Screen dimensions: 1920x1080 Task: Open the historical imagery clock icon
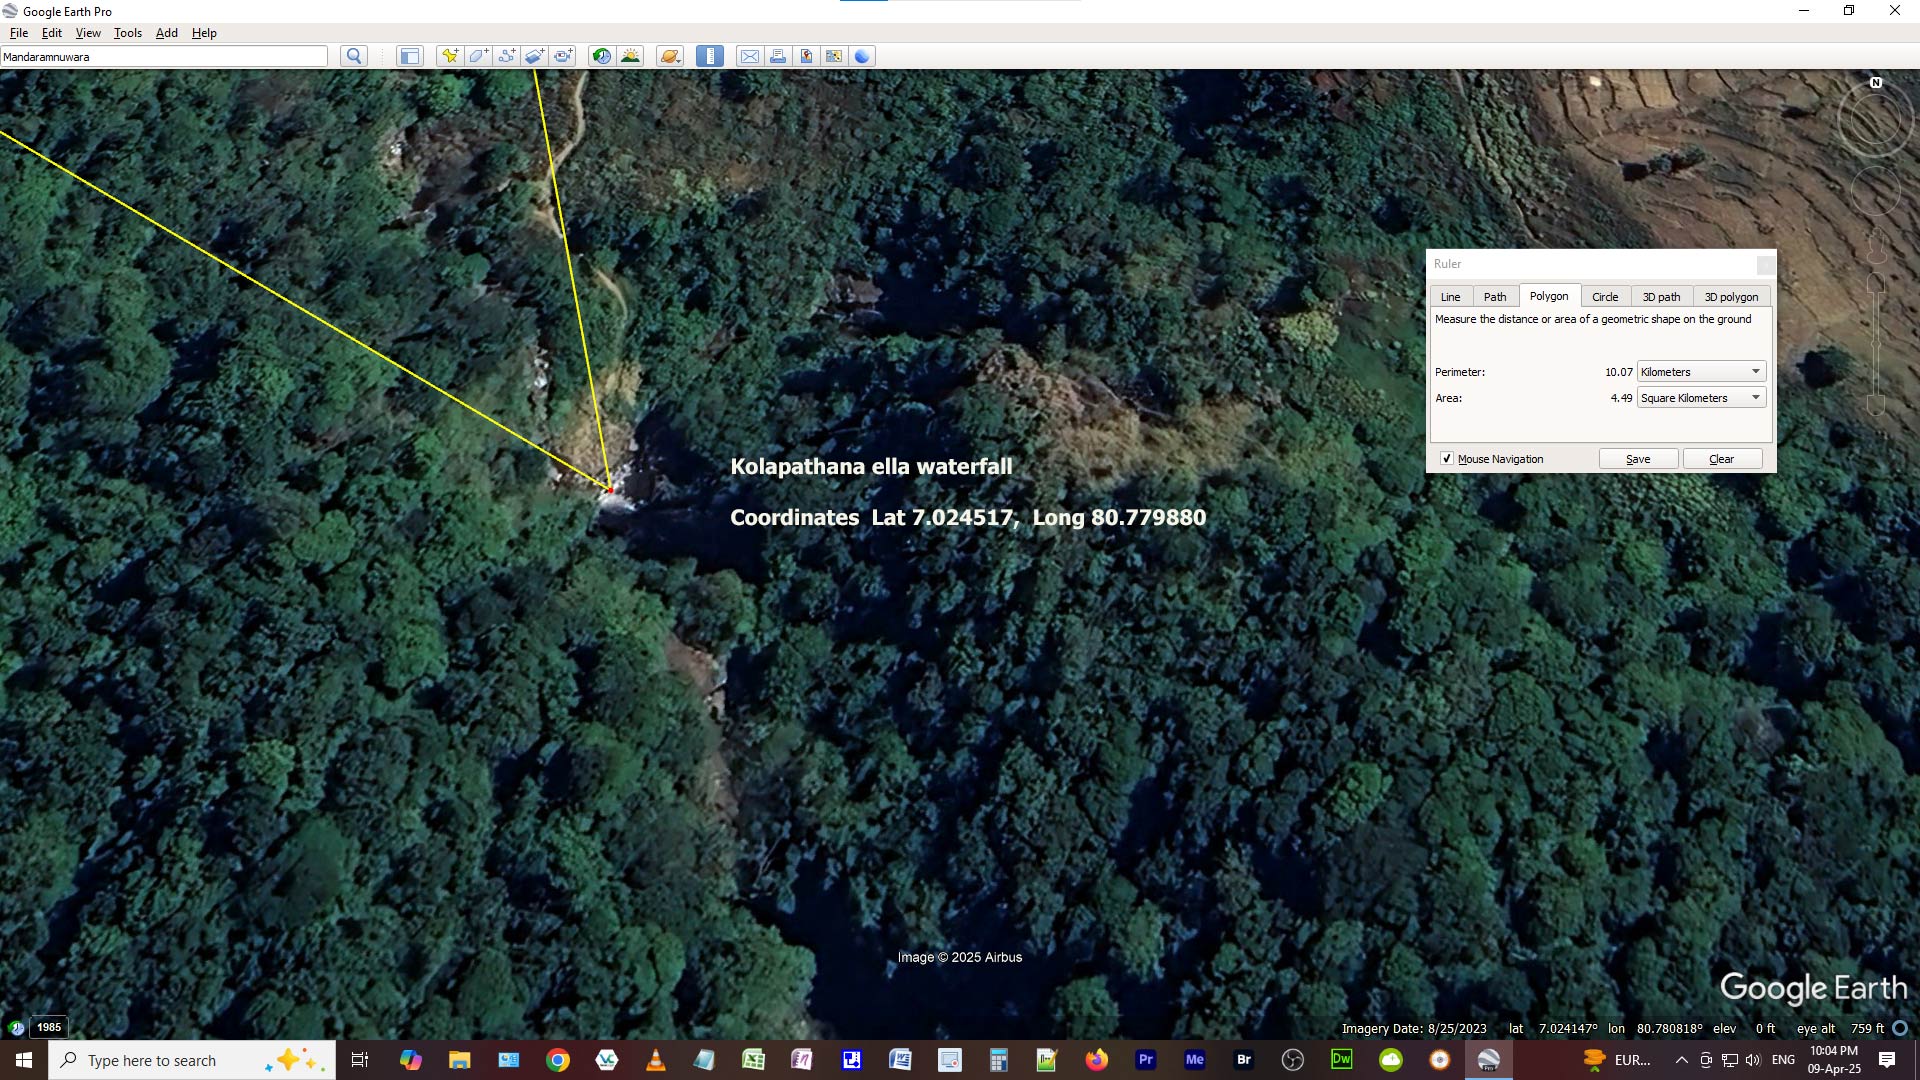[x=601, y=56]
